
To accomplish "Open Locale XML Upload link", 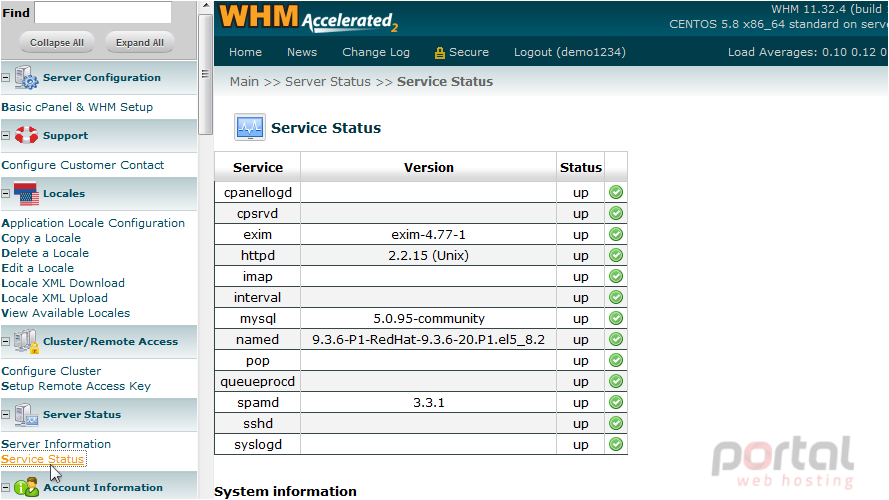I will click(x=54, y=298).
